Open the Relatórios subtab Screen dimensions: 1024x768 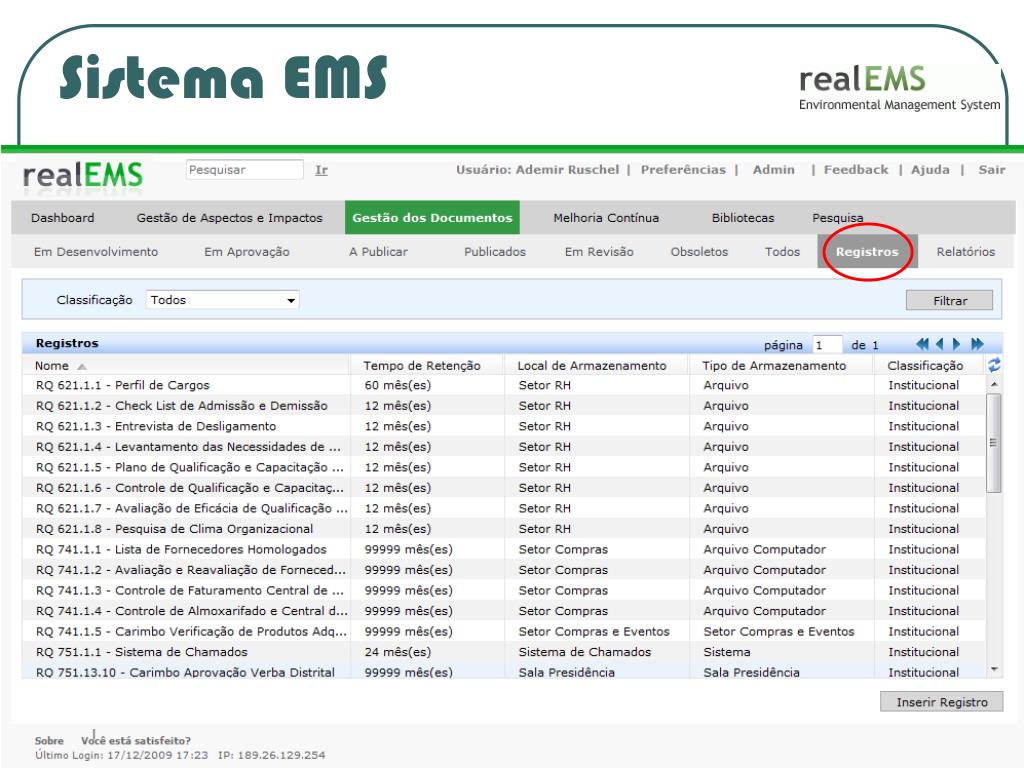pyautogui.click(x=965, y=251)
